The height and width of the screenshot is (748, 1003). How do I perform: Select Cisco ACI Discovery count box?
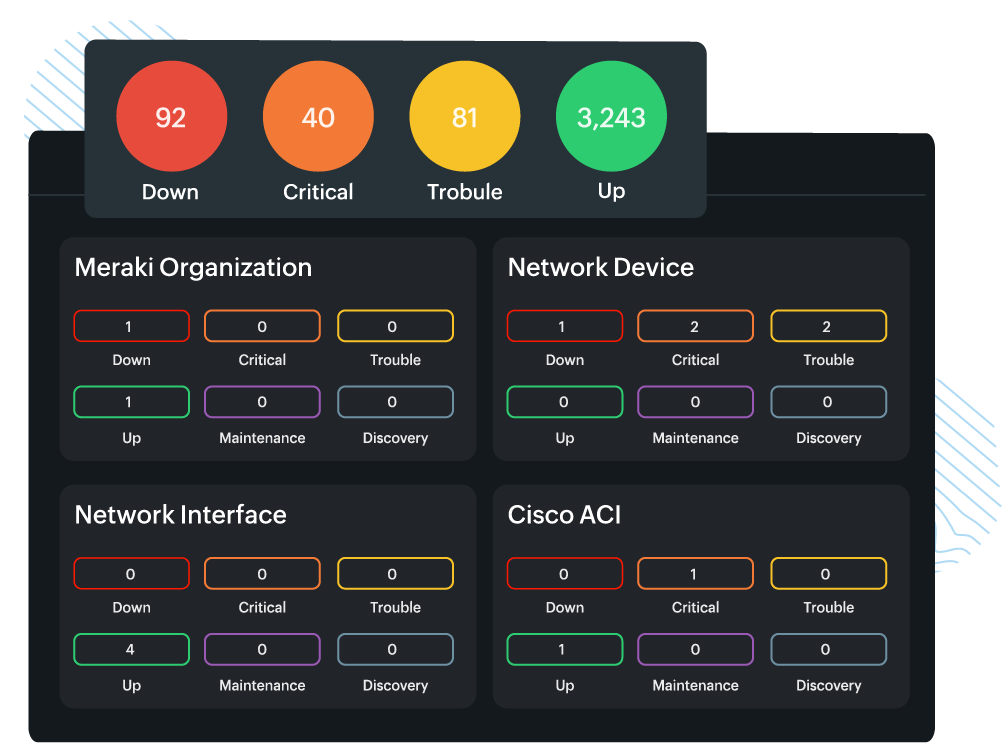point(828,650)
